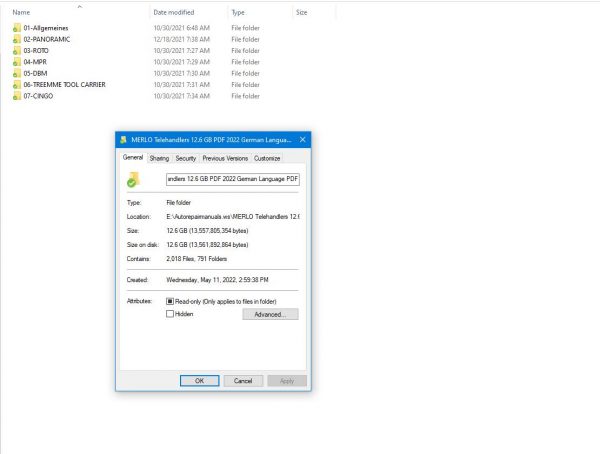Screen dimensions: 600x454
Task: Click the folder name input field
Action: [x=233, y=179]
